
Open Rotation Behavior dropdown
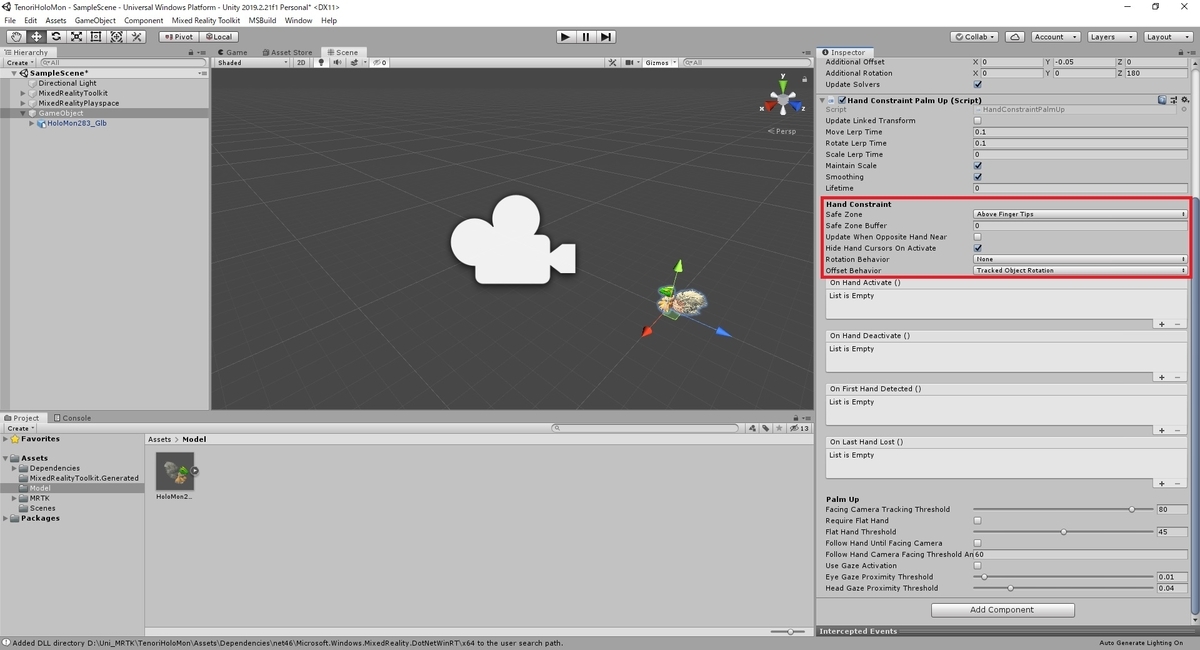[1080, 259]
